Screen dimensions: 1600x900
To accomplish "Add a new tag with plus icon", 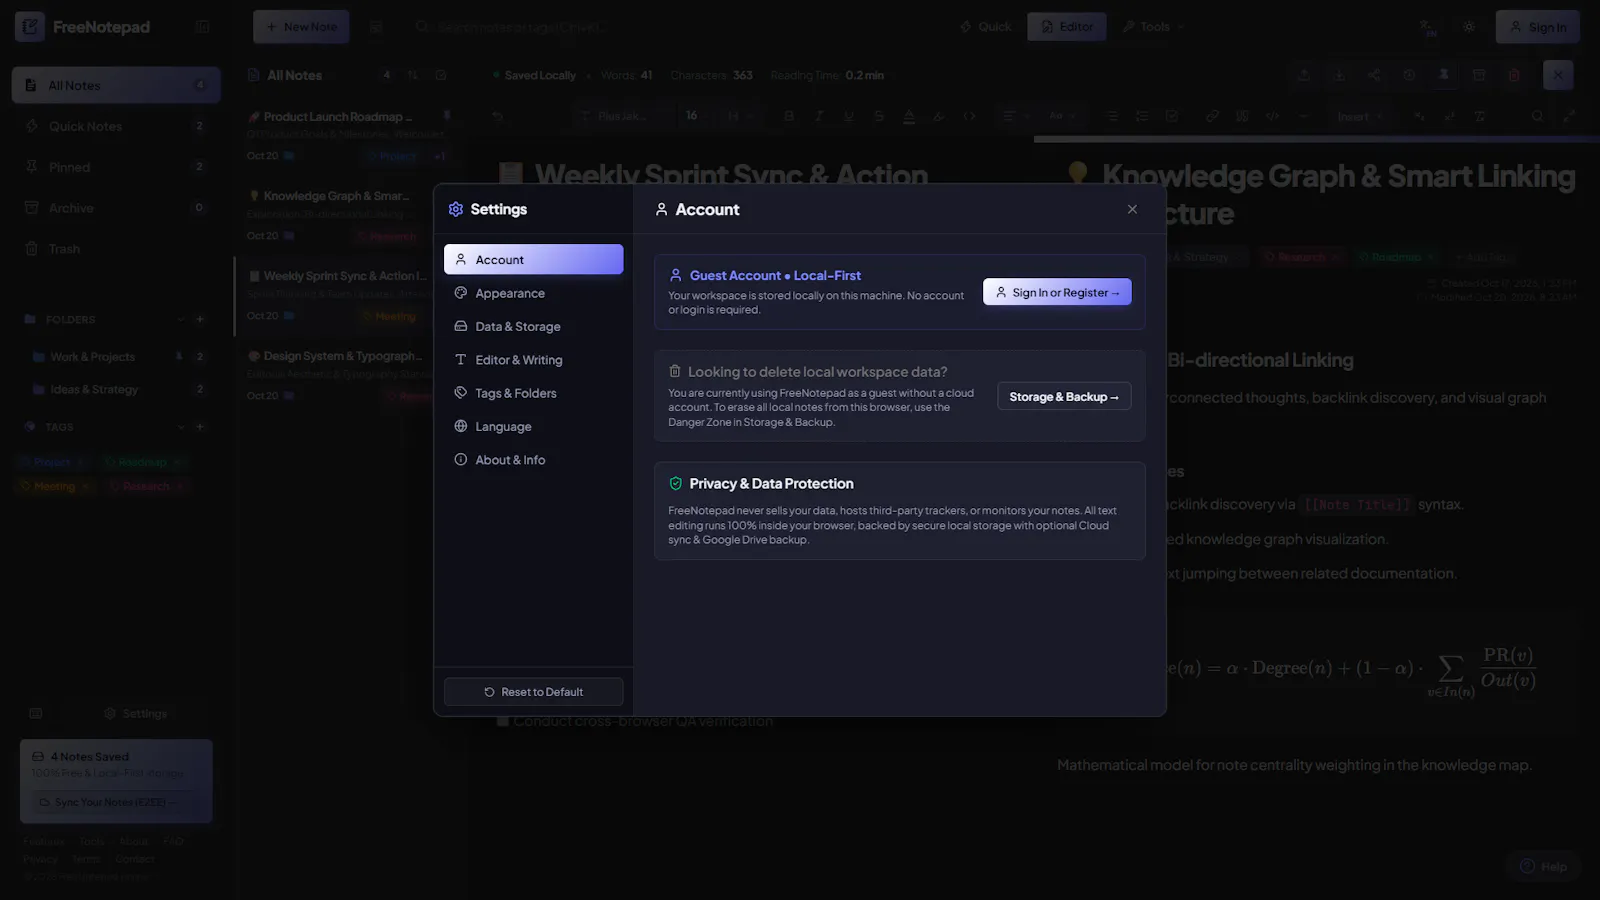I will coord(200,427).
